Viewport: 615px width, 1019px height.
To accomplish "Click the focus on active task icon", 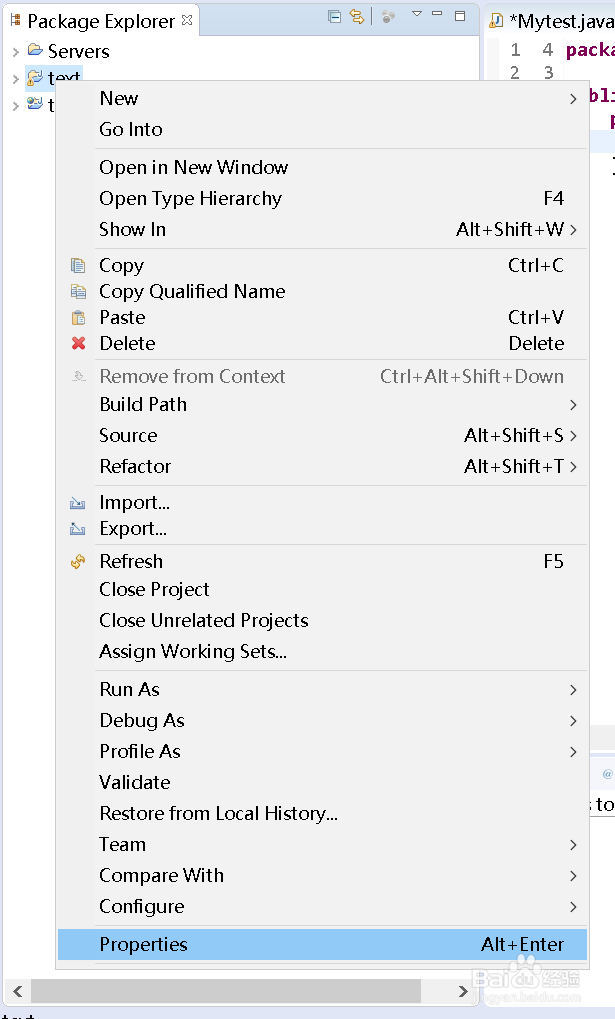I will coord(388,16).
